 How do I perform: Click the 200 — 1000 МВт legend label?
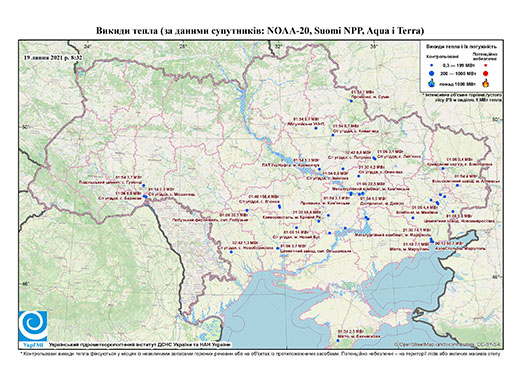[x=459, y=73]
